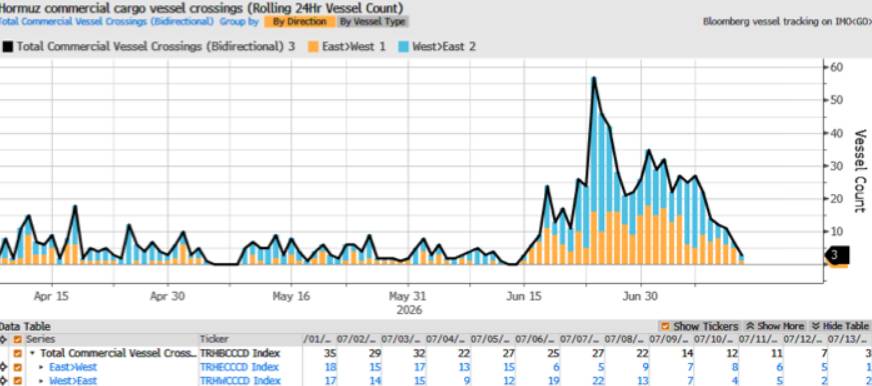Click the 07/06 date column header
Screen dimensions: 872x386
[x=535, y=339]
